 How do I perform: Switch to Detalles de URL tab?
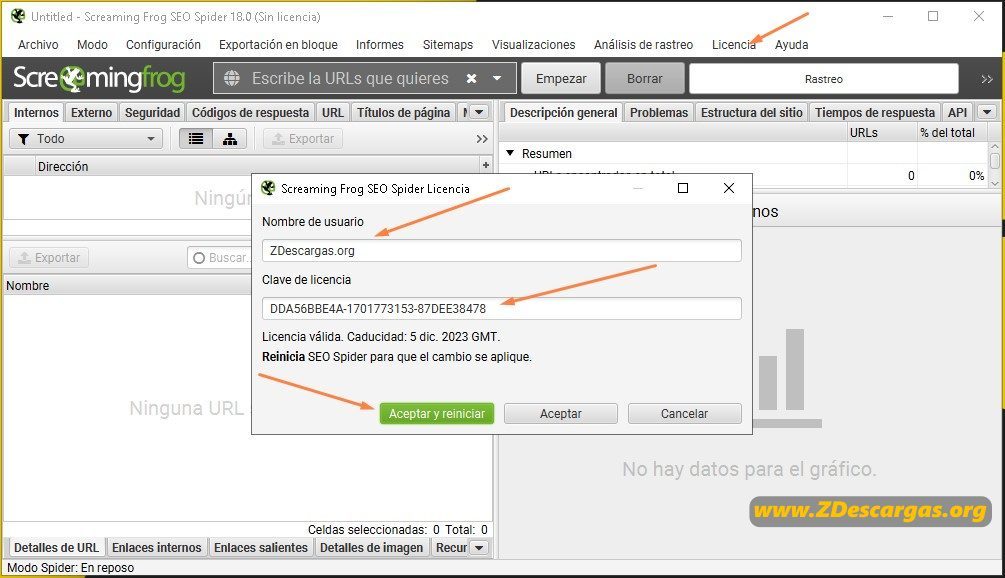tap(56, 548)
